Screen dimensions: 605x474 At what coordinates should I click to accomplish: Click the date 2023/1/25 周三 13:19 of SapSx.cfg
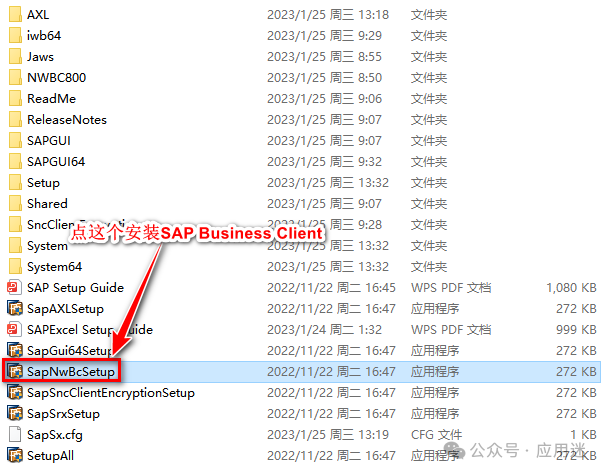[x=328, y=434]
